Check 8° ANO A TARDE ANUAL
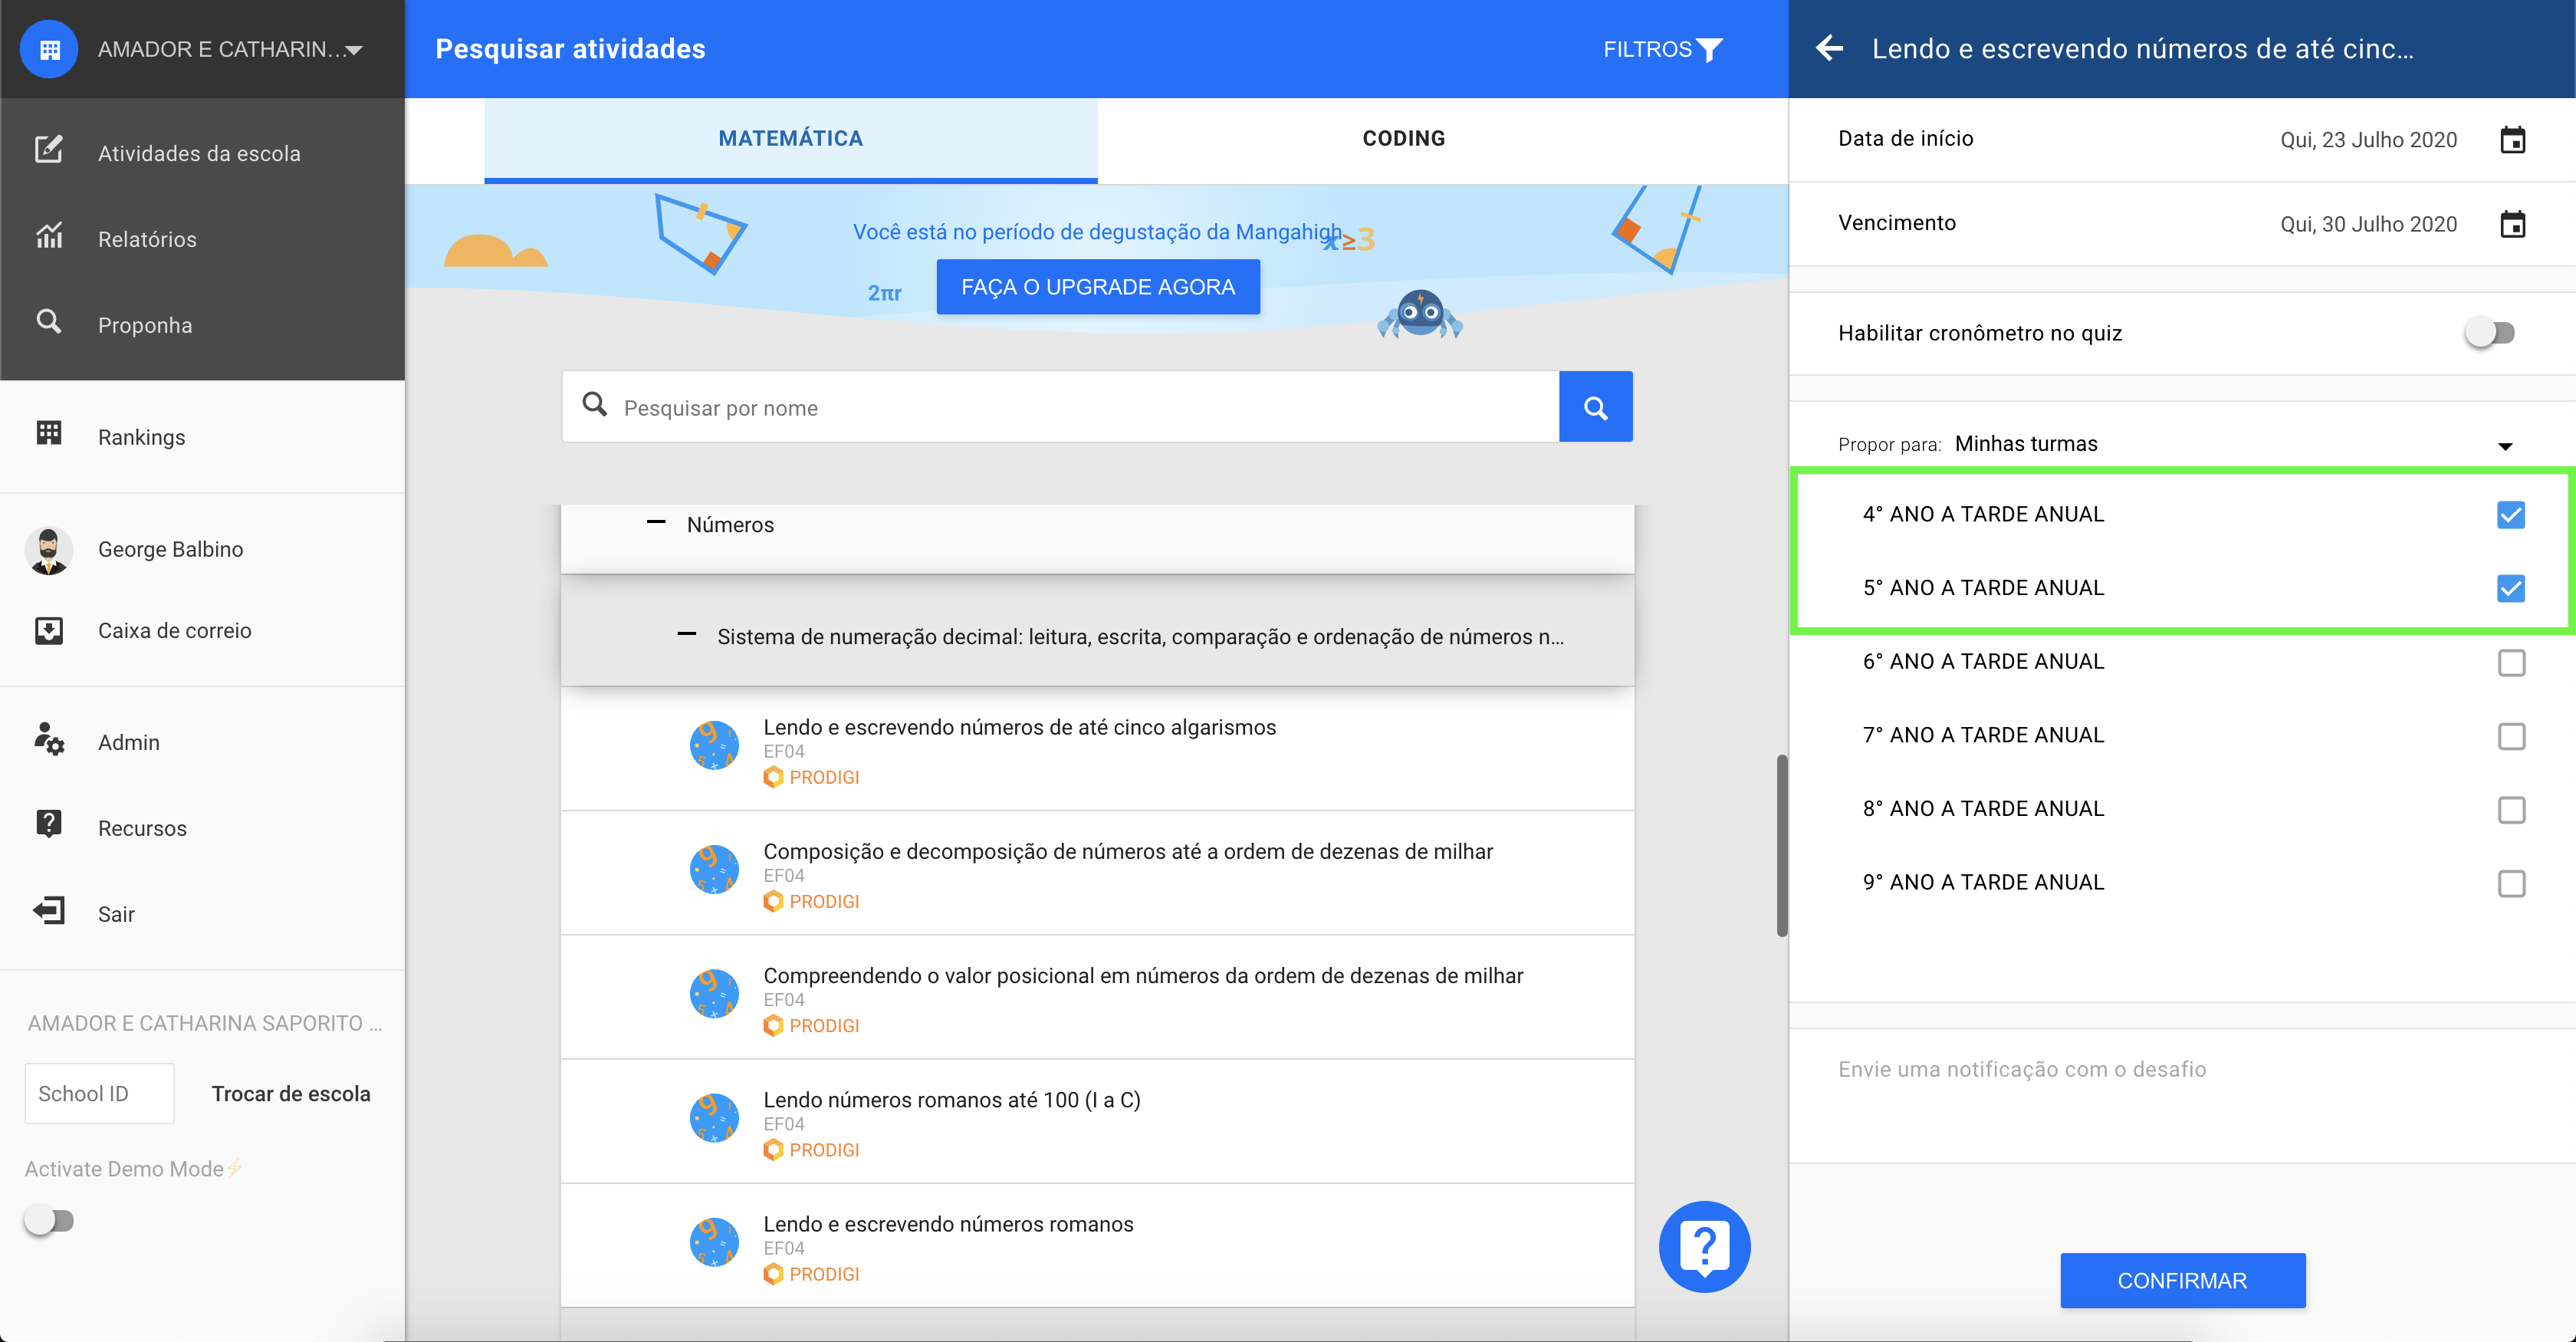 coord(2511,810)
